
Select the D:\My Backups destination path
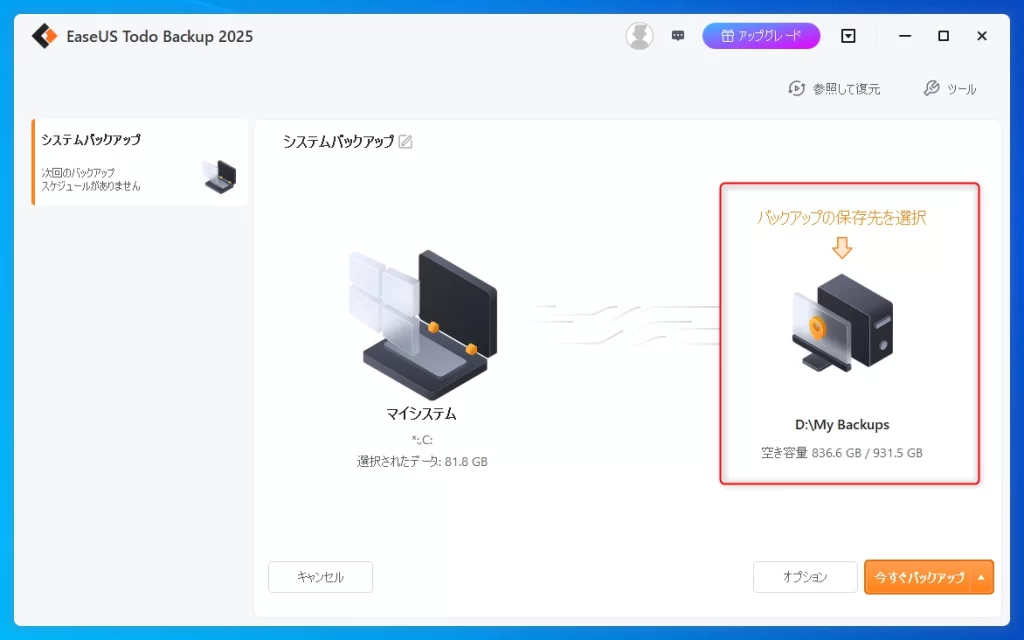tap(841, 425)
